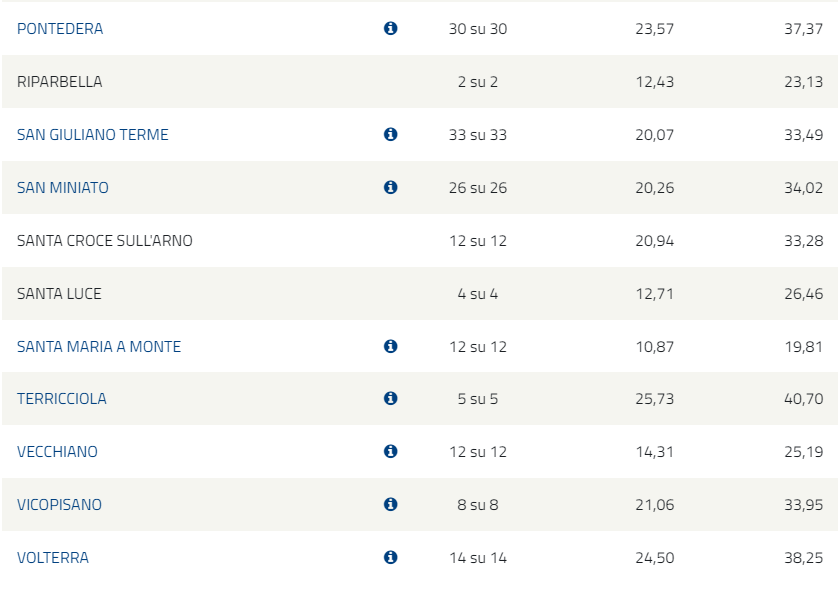Screen dimensions: 839x589
Task: Click the SANTA LUCE row name
Action: click(59, 294)
